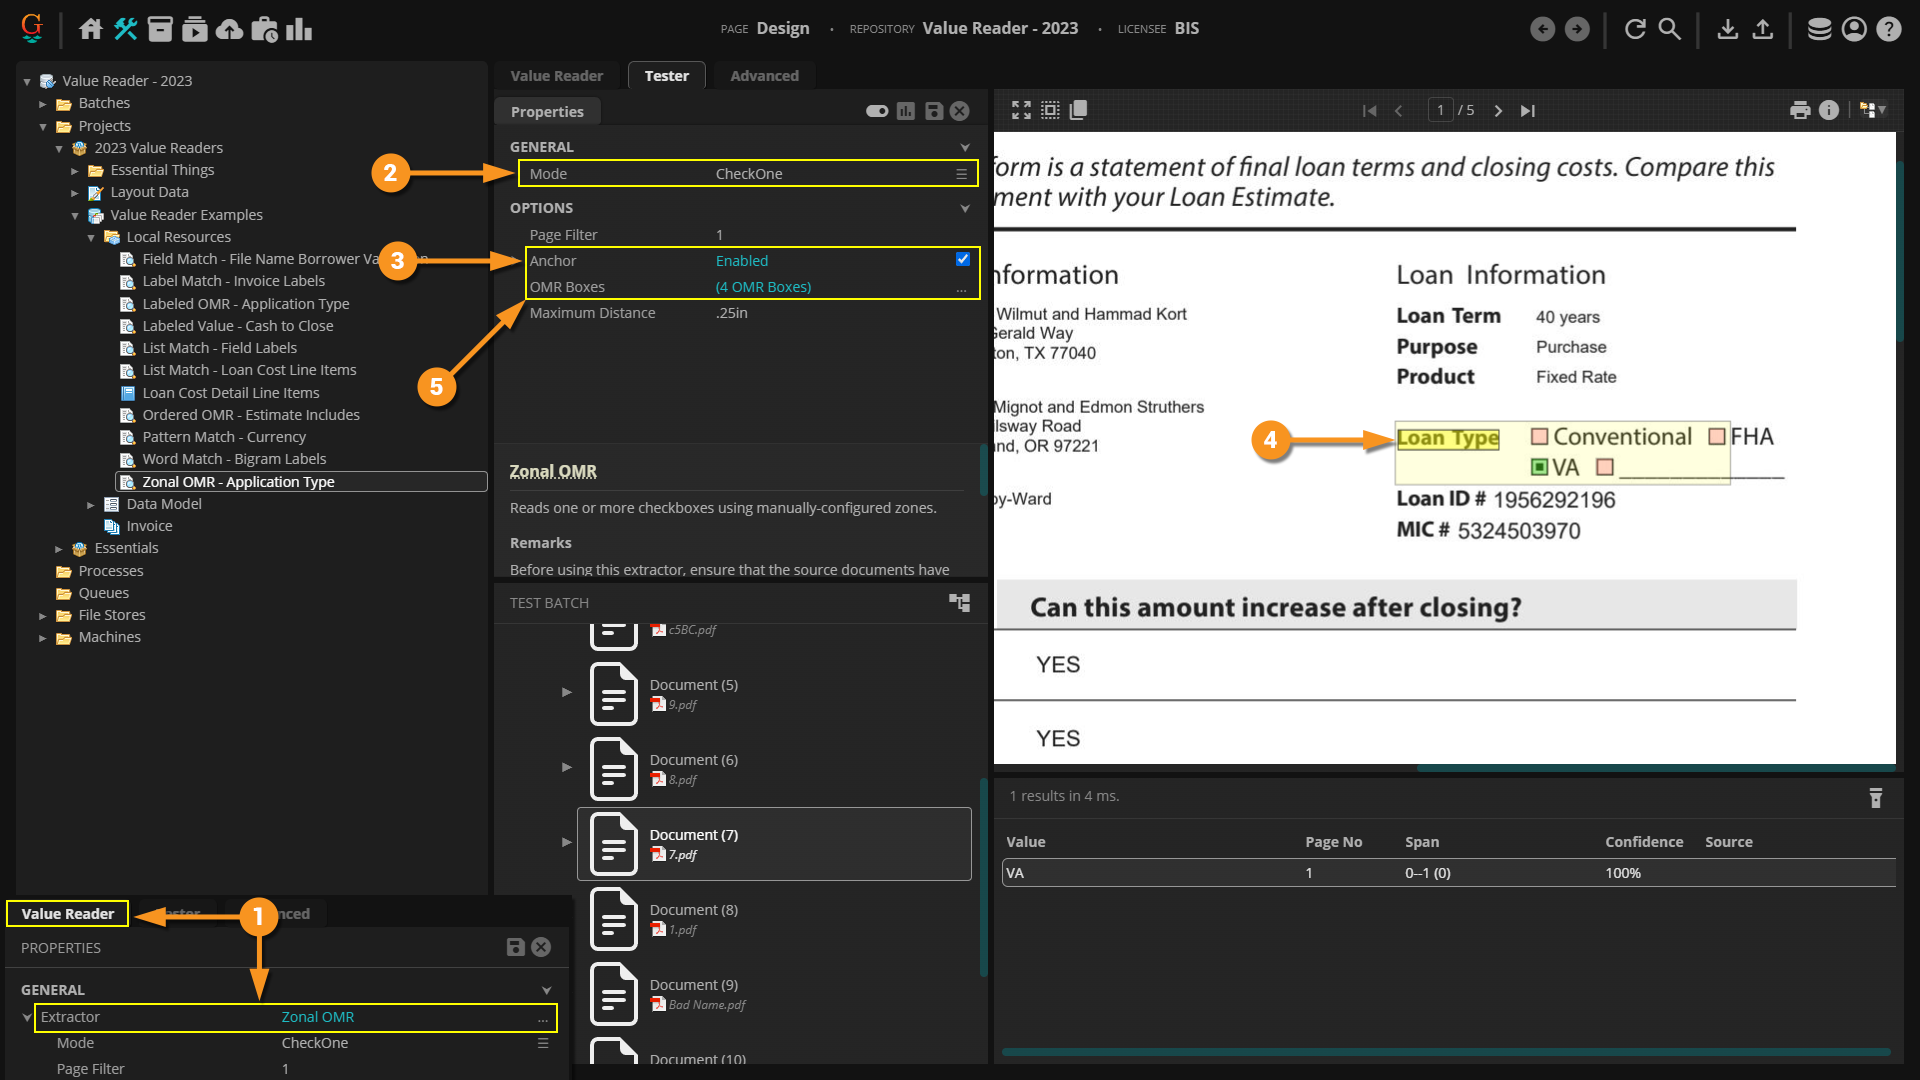Go to last page in viewer
Viewport: 1920px width, 1080px height.
click(1527, 110)
